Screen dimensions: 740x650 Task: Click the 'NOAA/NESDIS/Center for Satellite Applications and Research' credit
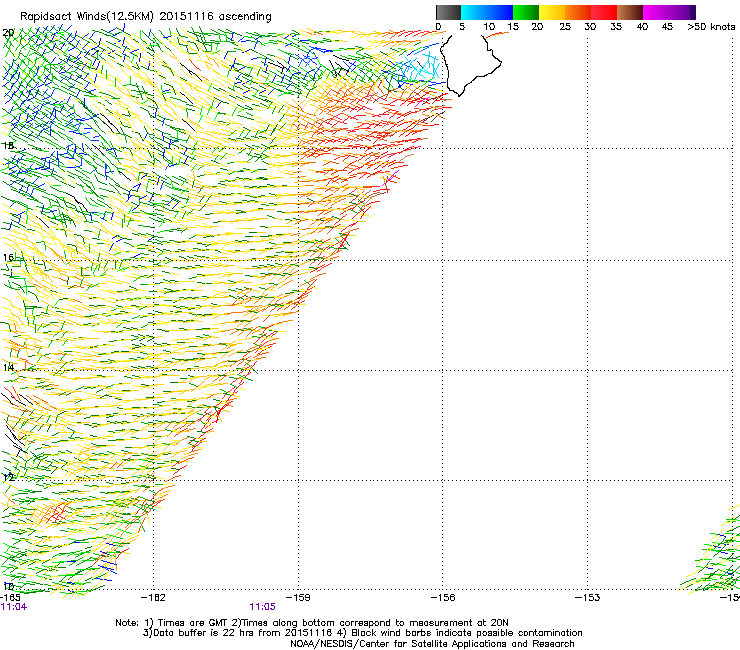point(432,644)
